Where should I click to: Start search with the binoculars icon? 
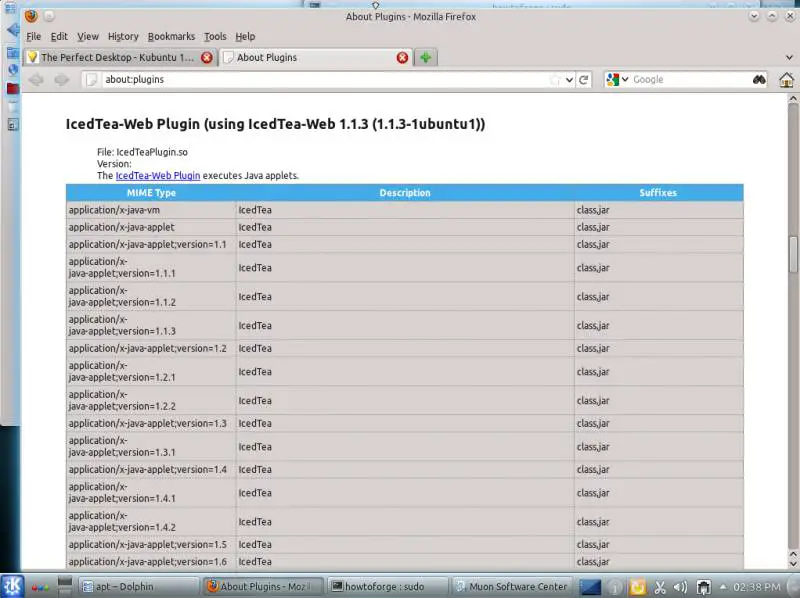click(x=759, y=80)
